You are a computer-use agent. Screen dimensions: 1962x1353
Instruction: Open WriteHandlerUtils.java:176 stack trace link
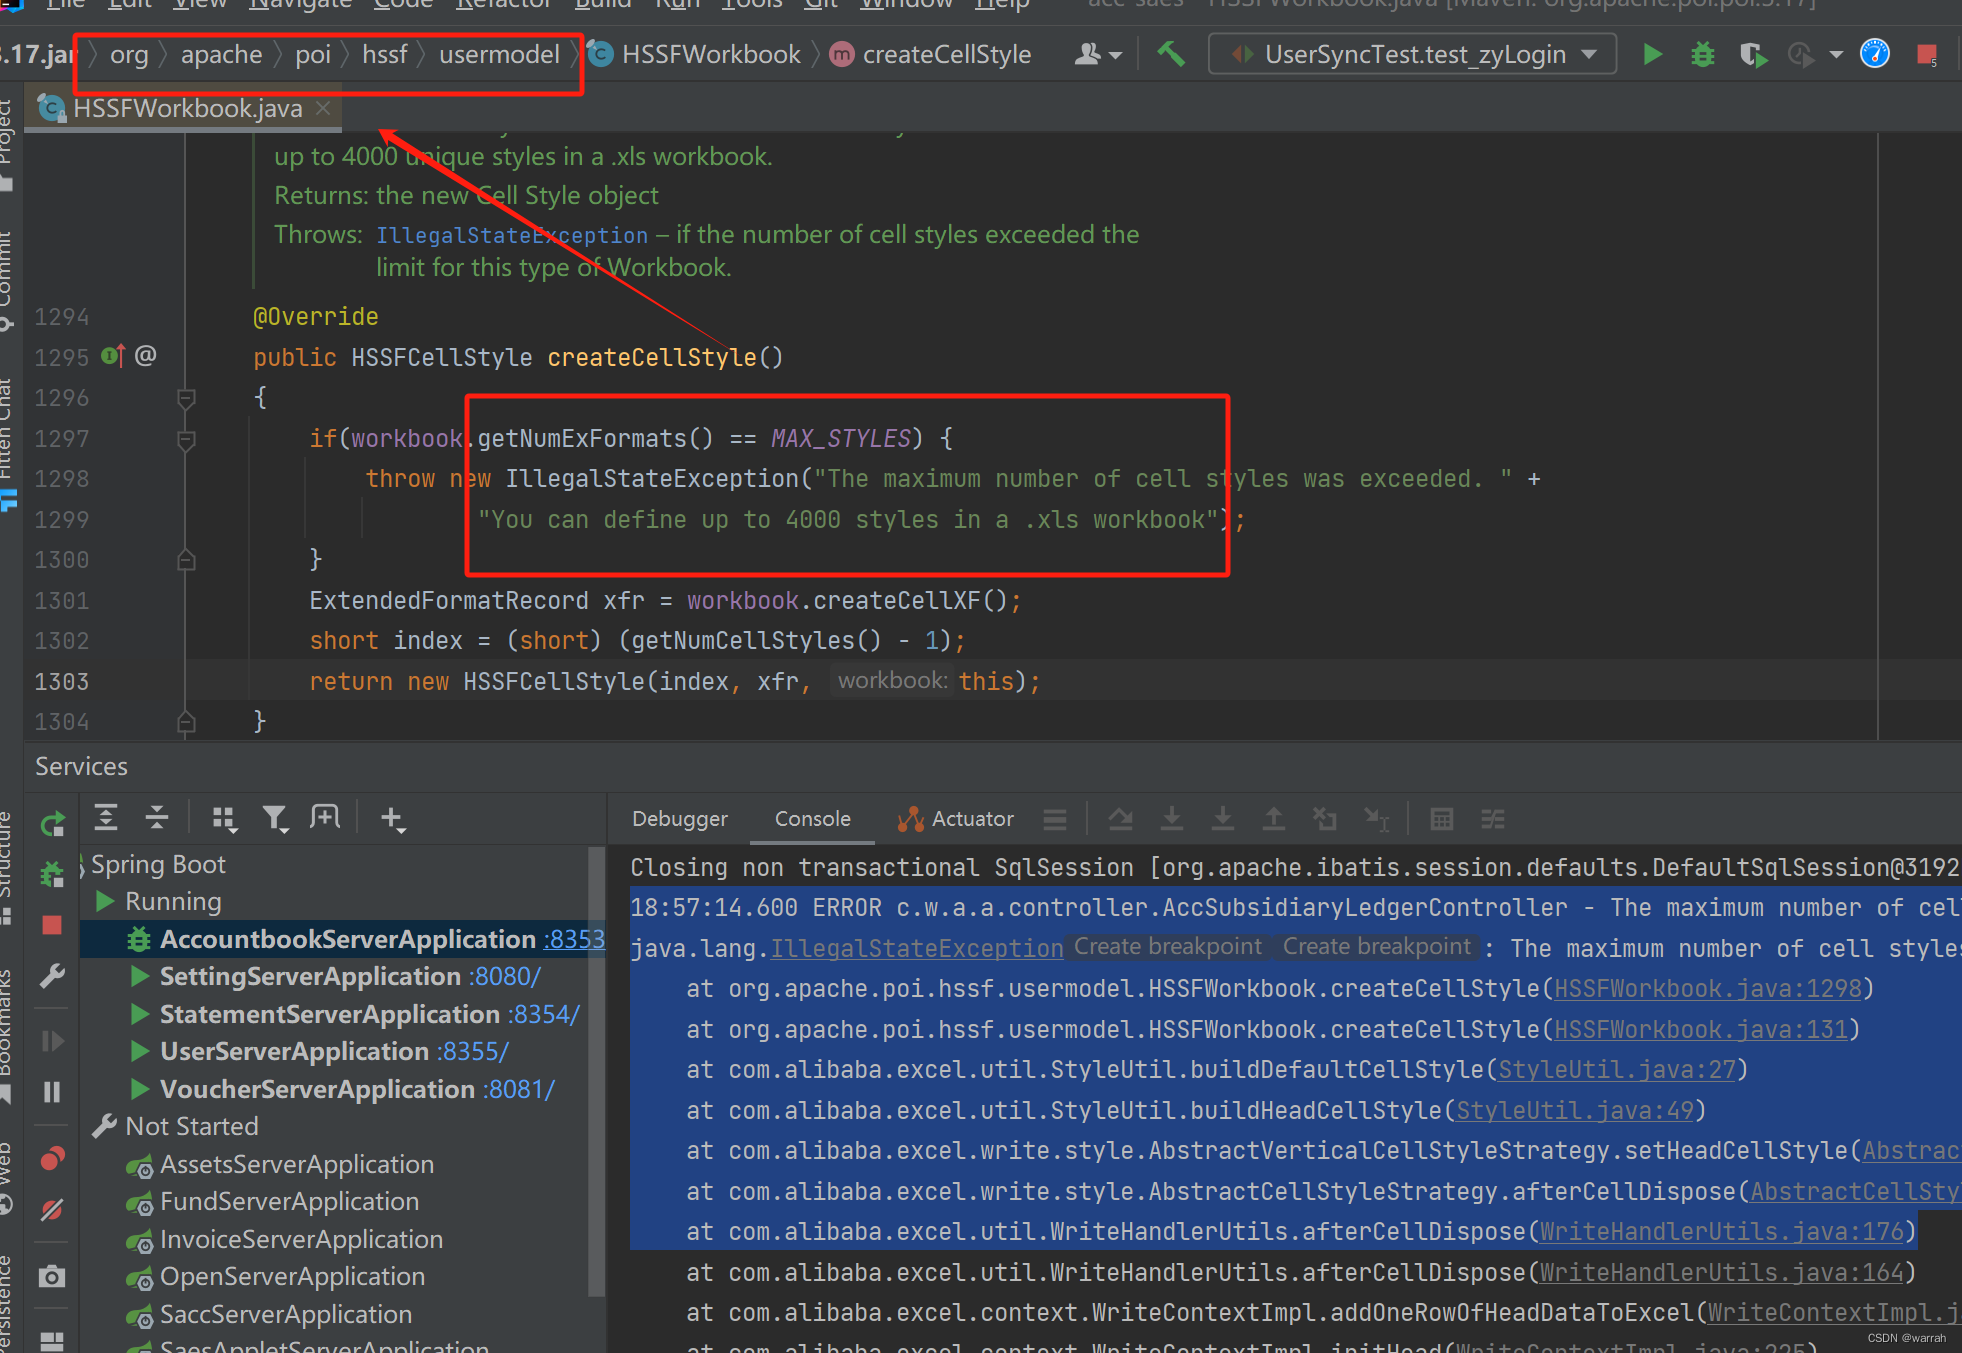tap(1721, 1231)
